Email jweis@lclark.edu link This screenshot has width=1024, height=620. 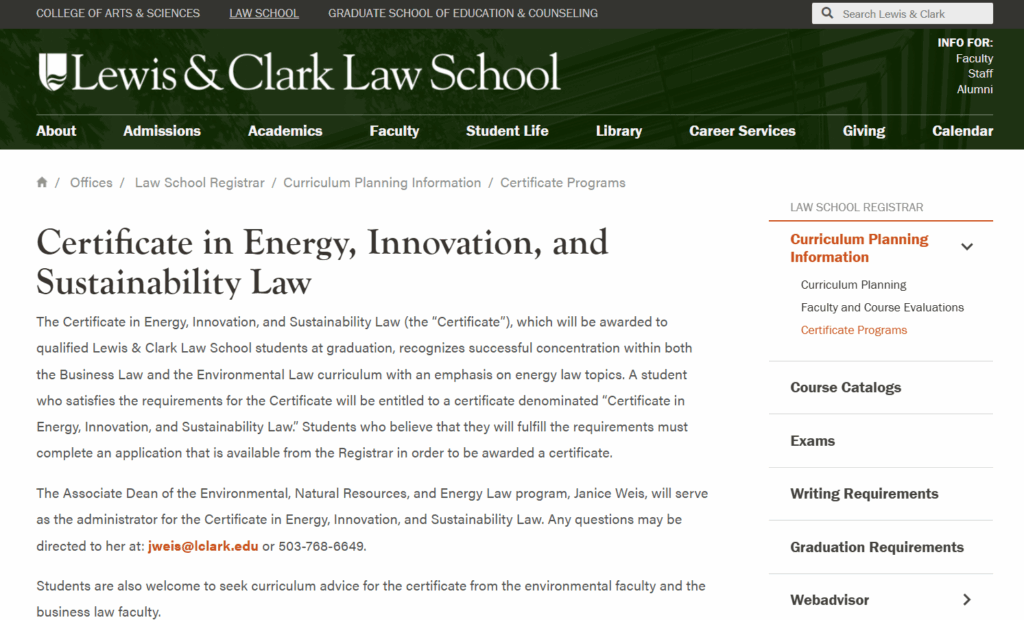point(203,546)
